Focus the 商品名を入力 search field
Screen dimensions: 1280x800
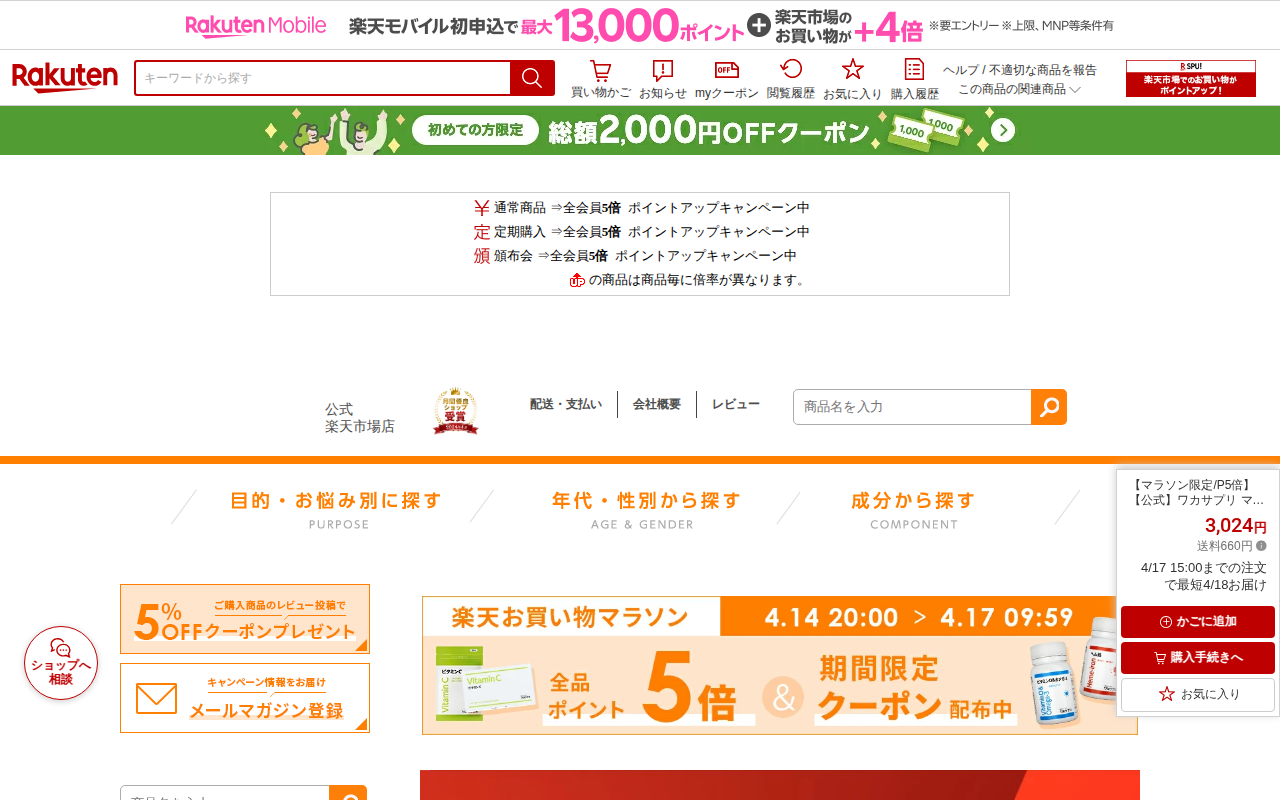(912, 407)
